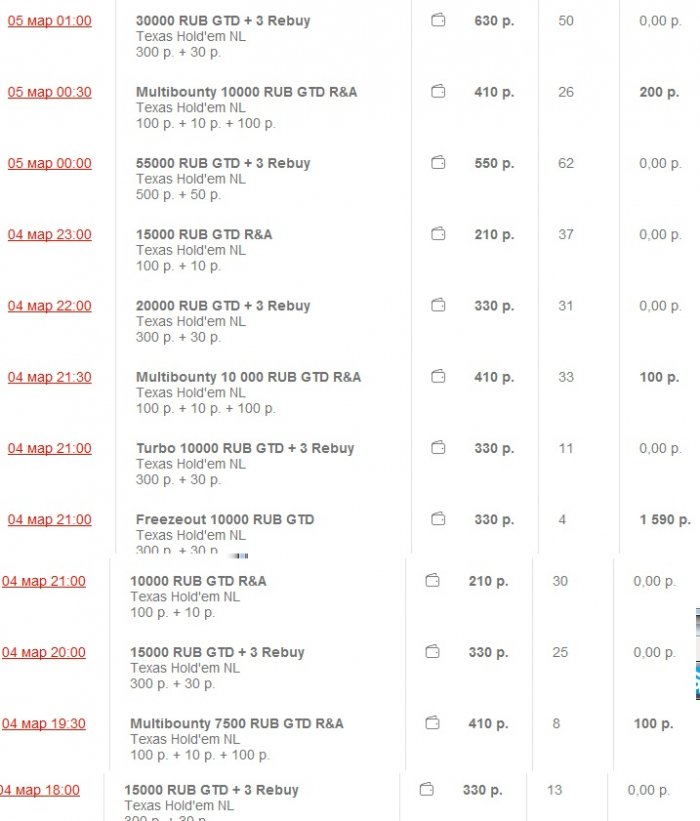Click wallet icon in the 05 мар 00:30 Multibounty row
This screenshot has width=700, height=821.
pyautogui.click(x=438, y=92)
